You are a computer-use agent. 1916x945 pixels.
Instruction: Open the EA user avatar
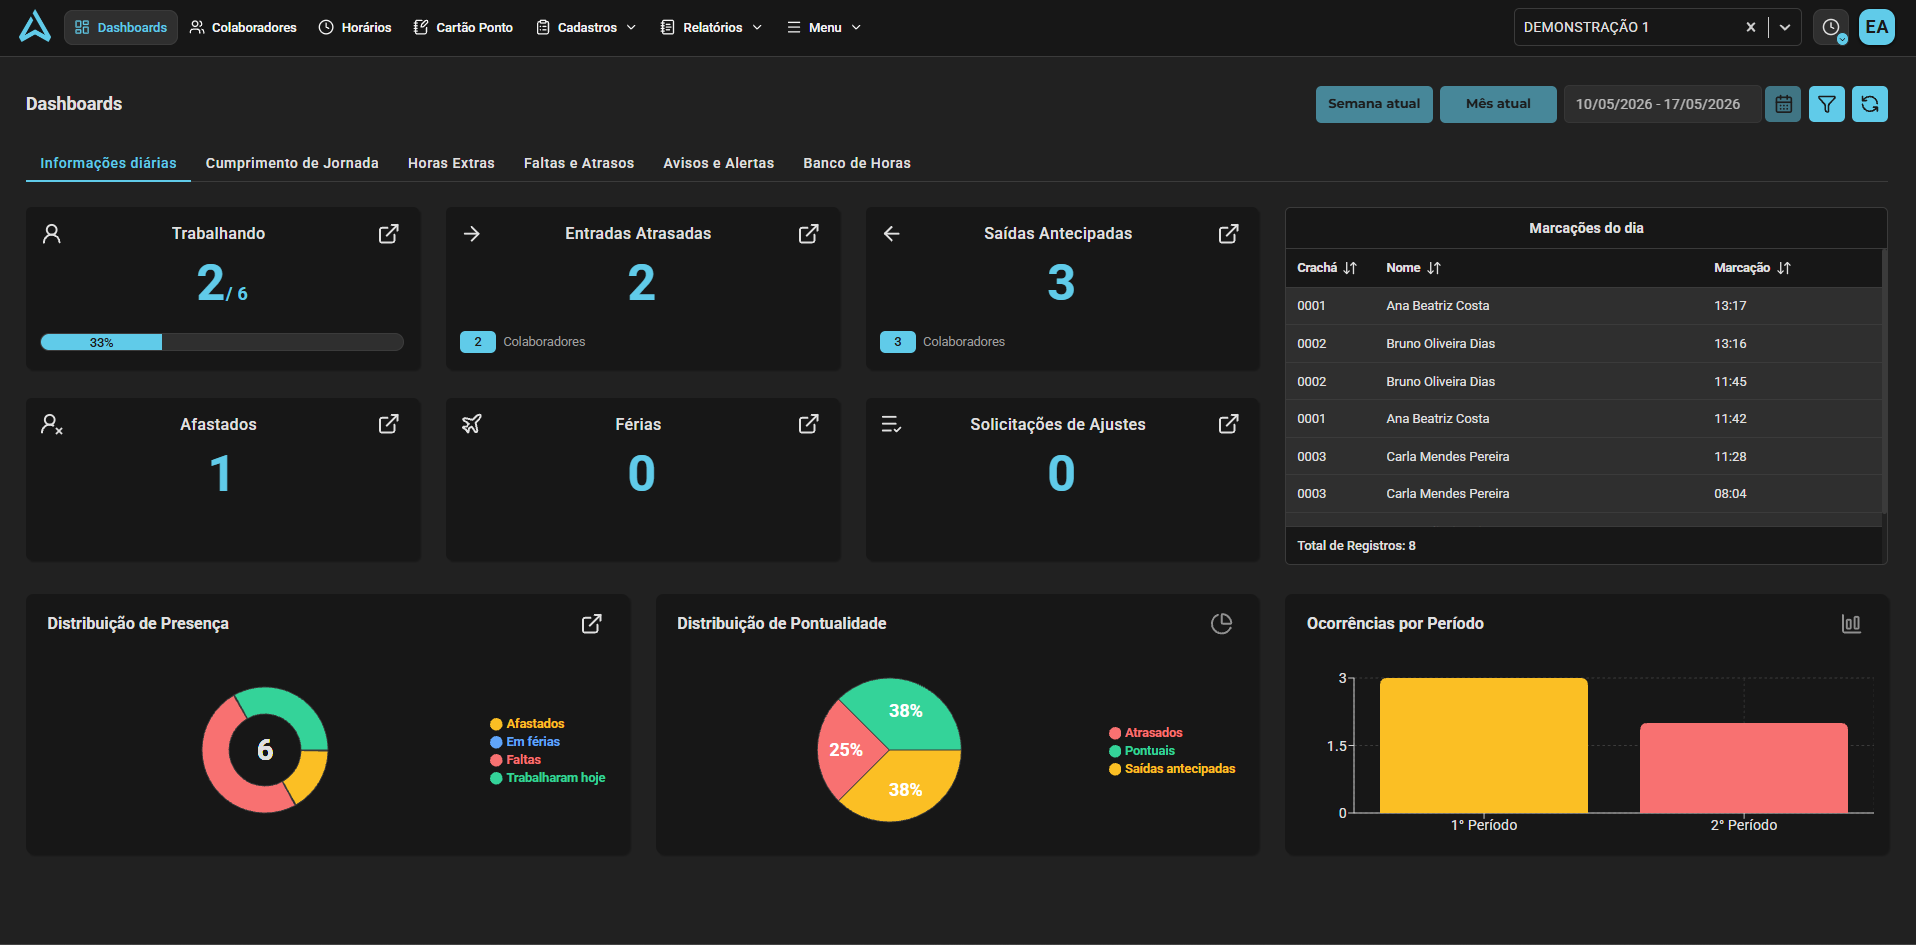coord(1877,27)
